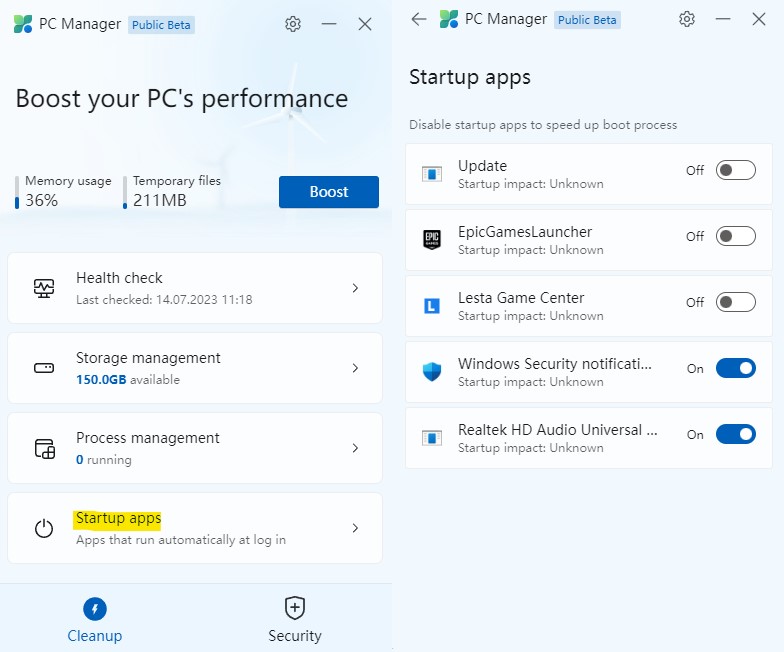Click 'Apps that run automatically at log in'
This screenshot has width=784, height=652.
[x=181, y=540]
